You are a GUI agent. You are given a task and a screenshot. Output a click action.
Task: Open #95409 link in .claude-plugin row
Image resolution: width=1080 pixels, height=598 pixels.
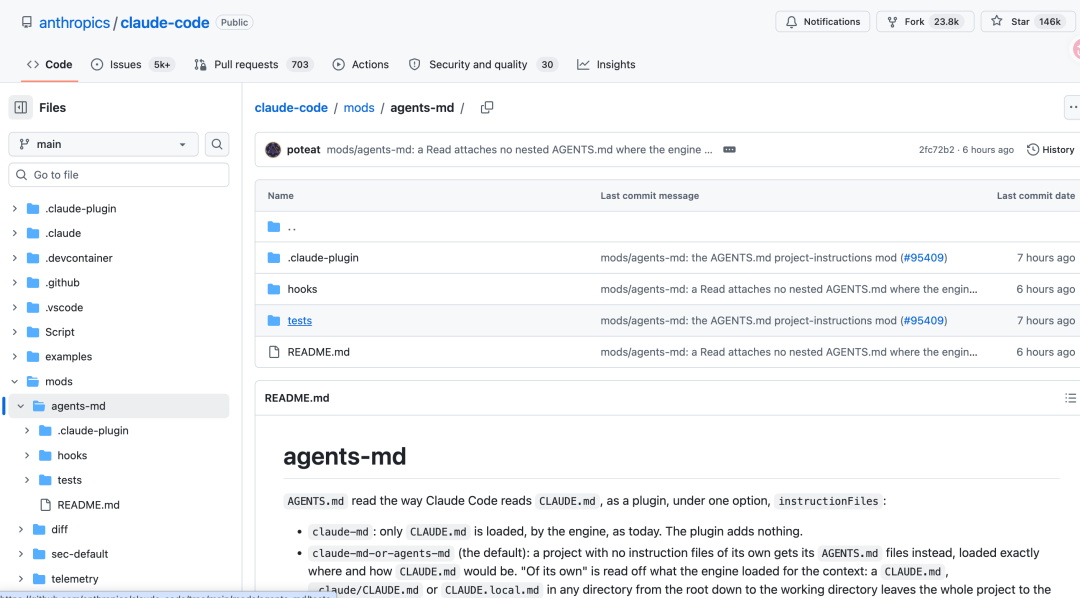click(924, 258)
